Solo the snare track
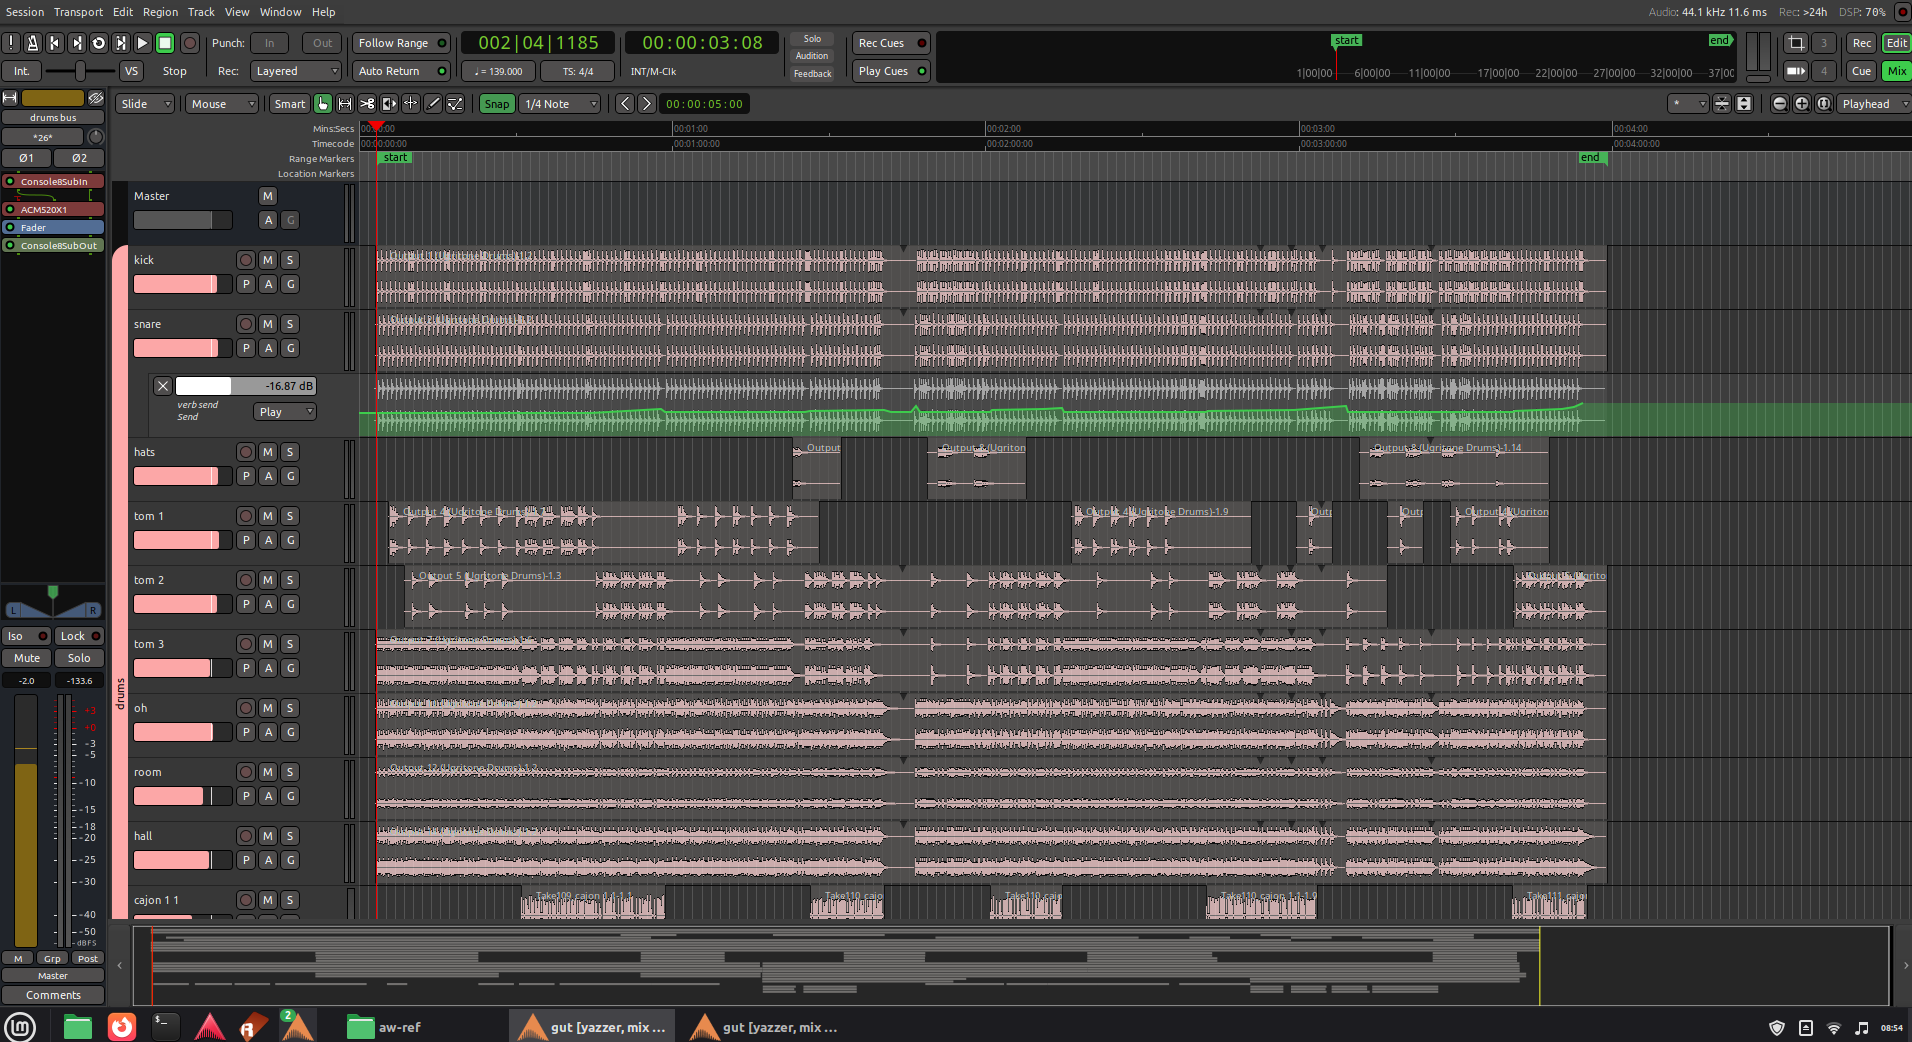 290,324
